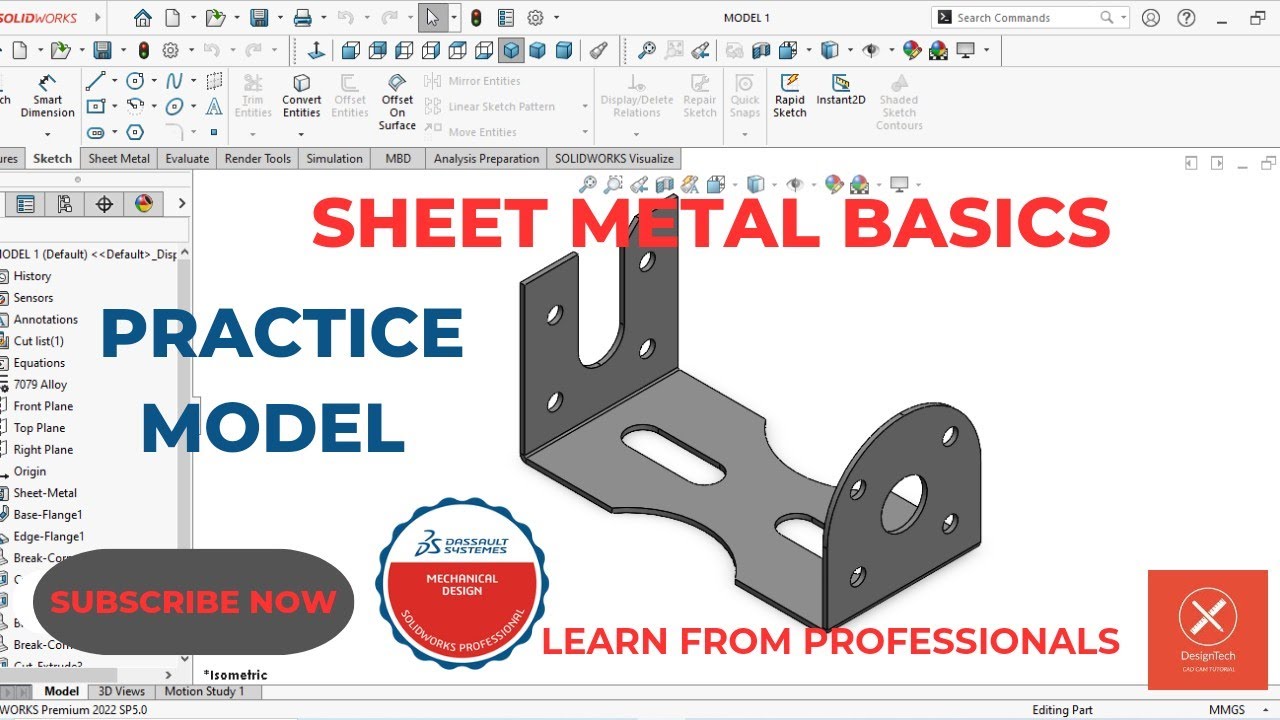Viewport: 1280px width, 720px height.
Task: Click Offset On Surface tool
Action: point(397,102)
